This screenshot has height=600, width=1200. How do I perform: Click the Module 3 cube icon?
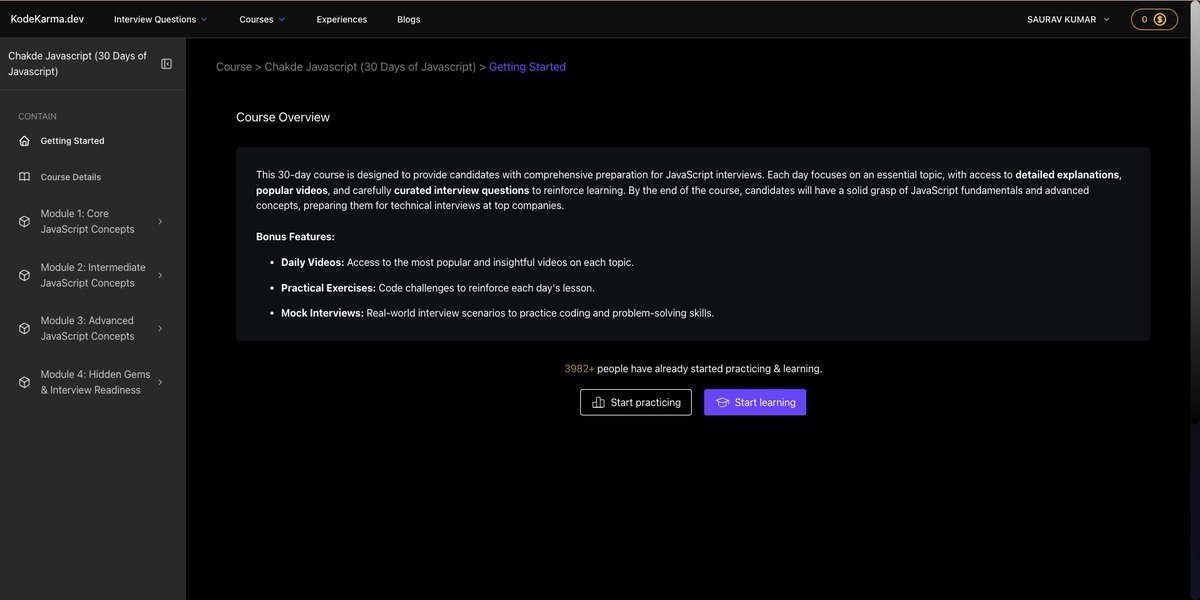(25, 329)
